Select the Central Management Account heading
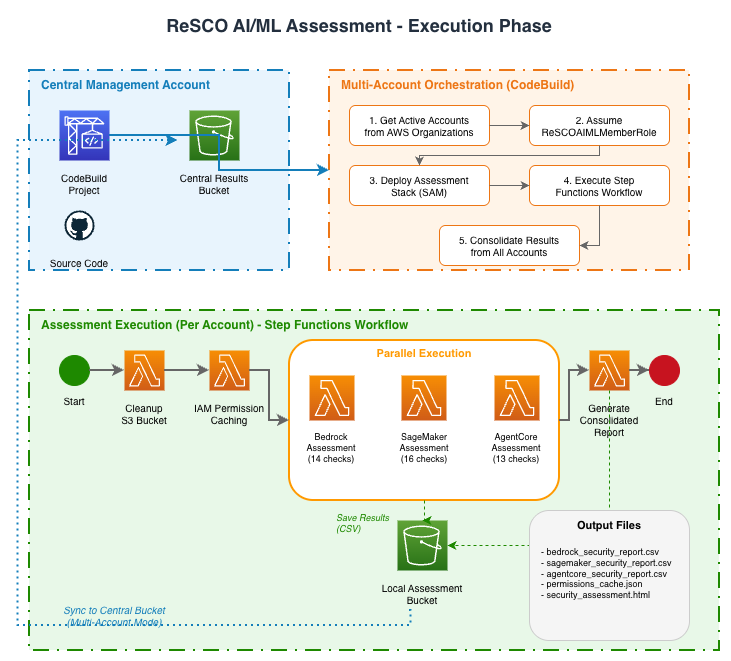The height and width of the screenshot is (661, 731). point(125,85)
